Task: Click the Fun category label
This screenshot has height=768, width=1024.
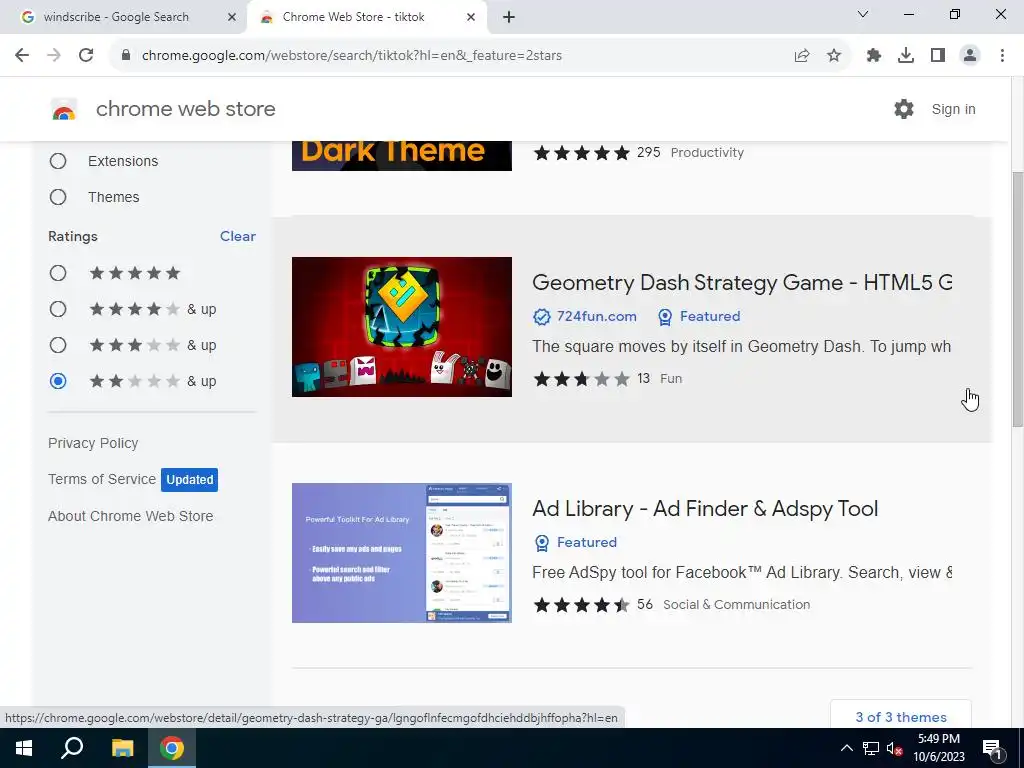Action: point(671,379)
